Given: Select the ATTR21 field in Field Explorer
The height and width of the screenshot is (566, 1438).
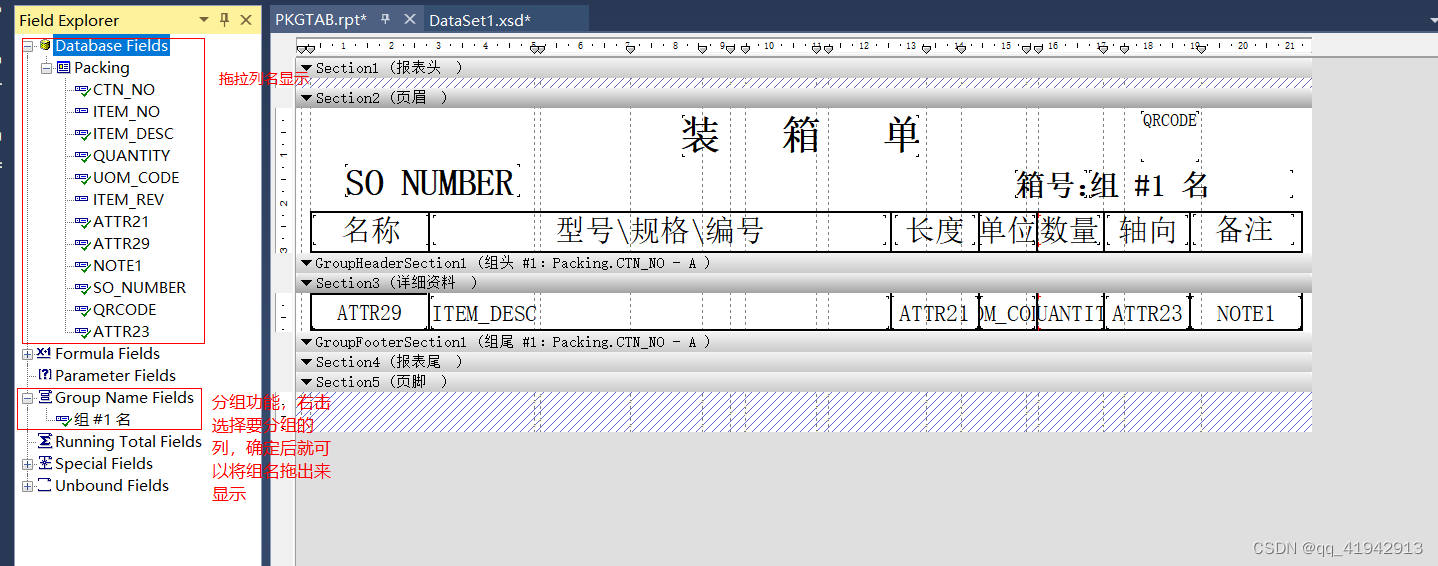Looking at the screenshot, I should tap(121, 222).
